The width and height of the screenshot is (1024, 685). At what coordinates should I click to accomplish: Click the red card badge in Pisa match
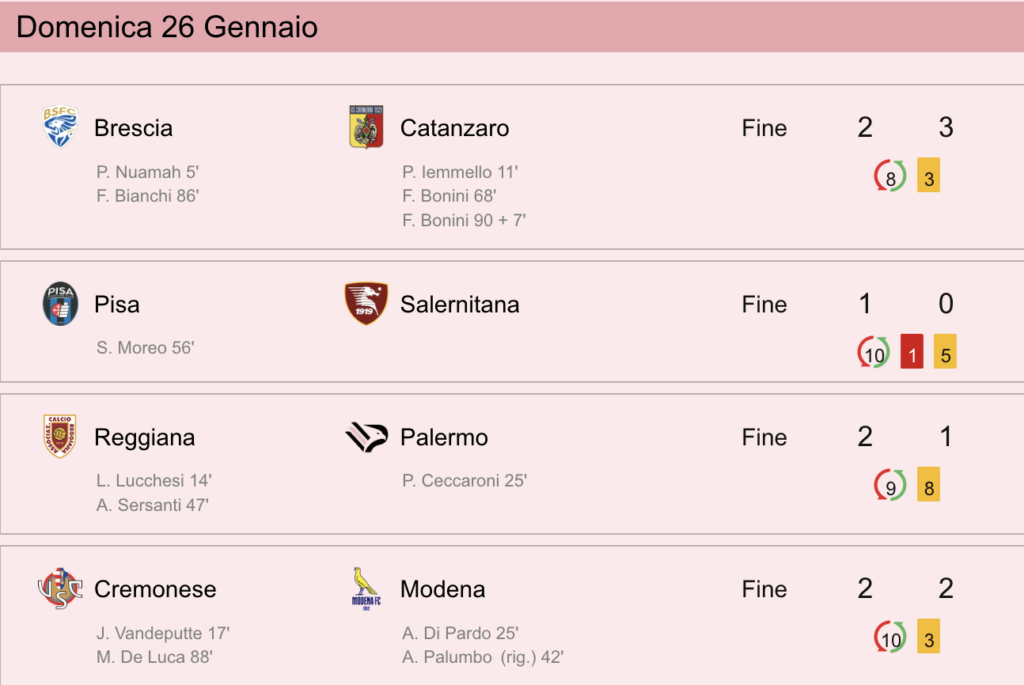[912, 351]
